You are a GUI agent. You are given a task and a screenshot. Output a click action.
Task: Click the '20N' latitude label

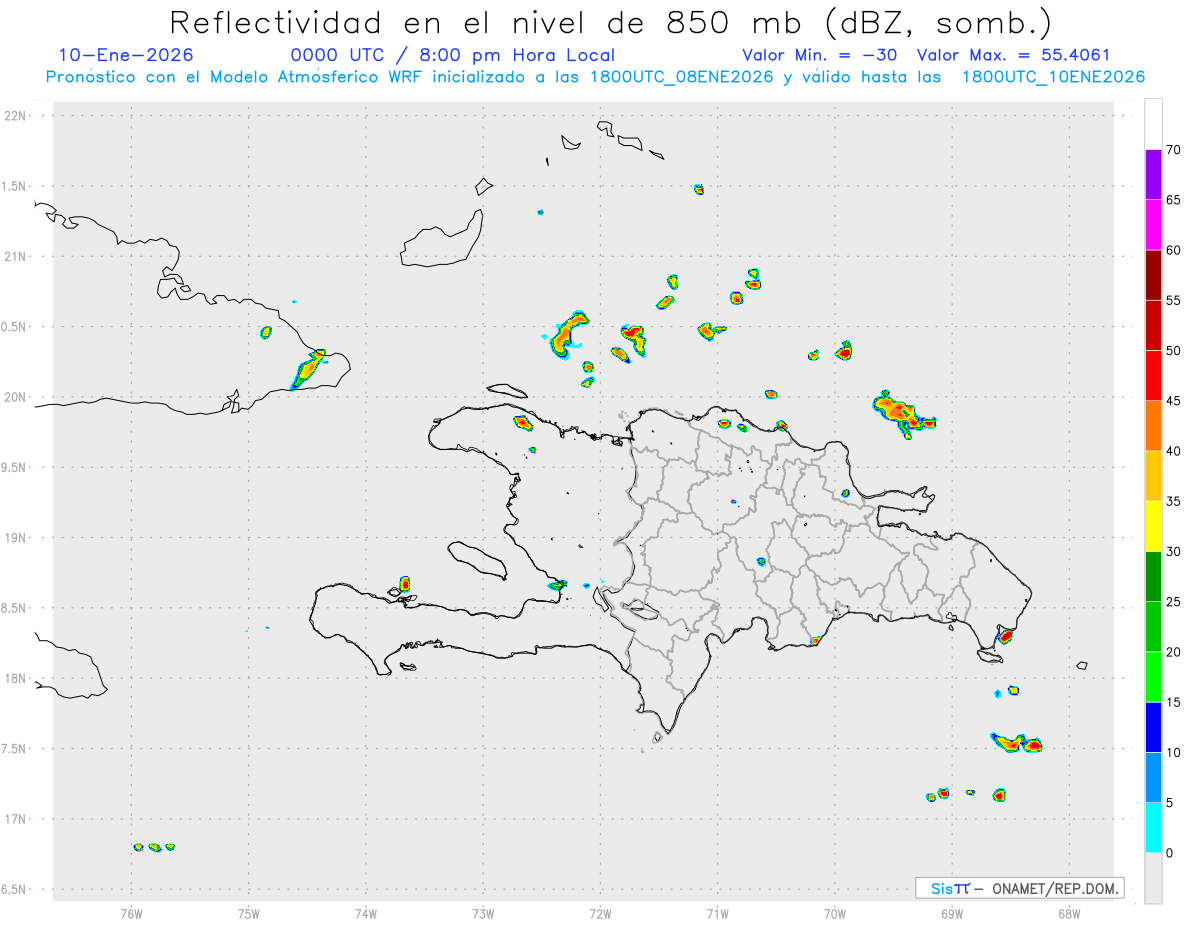point(17,397)
